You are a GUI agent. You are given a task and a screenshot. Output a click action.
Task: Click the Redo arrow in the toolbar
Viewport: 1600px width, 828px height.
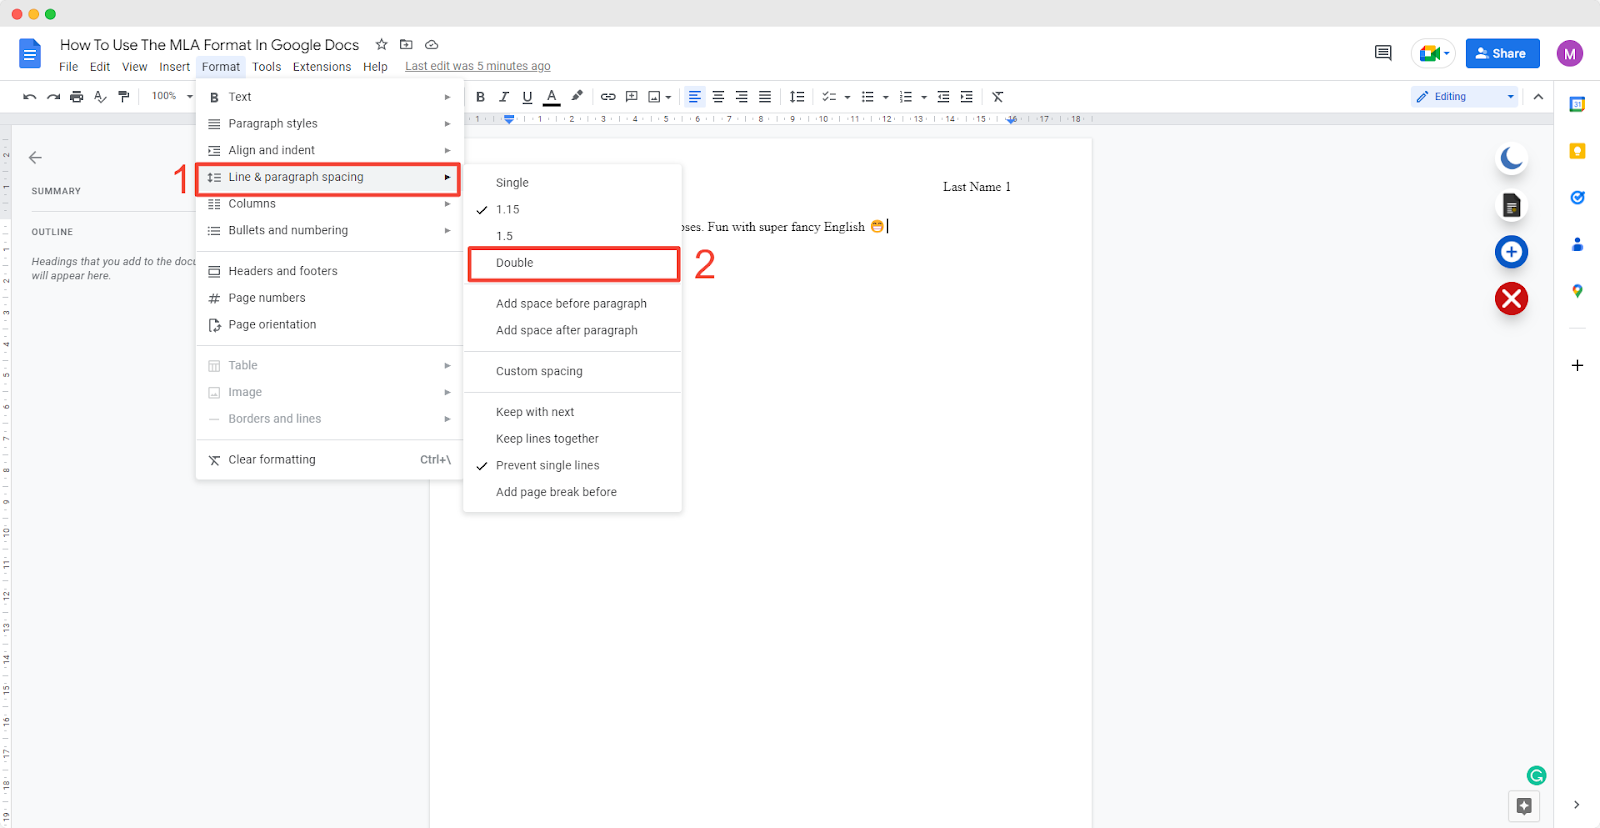pyautogui.click(x=53, y=97)
